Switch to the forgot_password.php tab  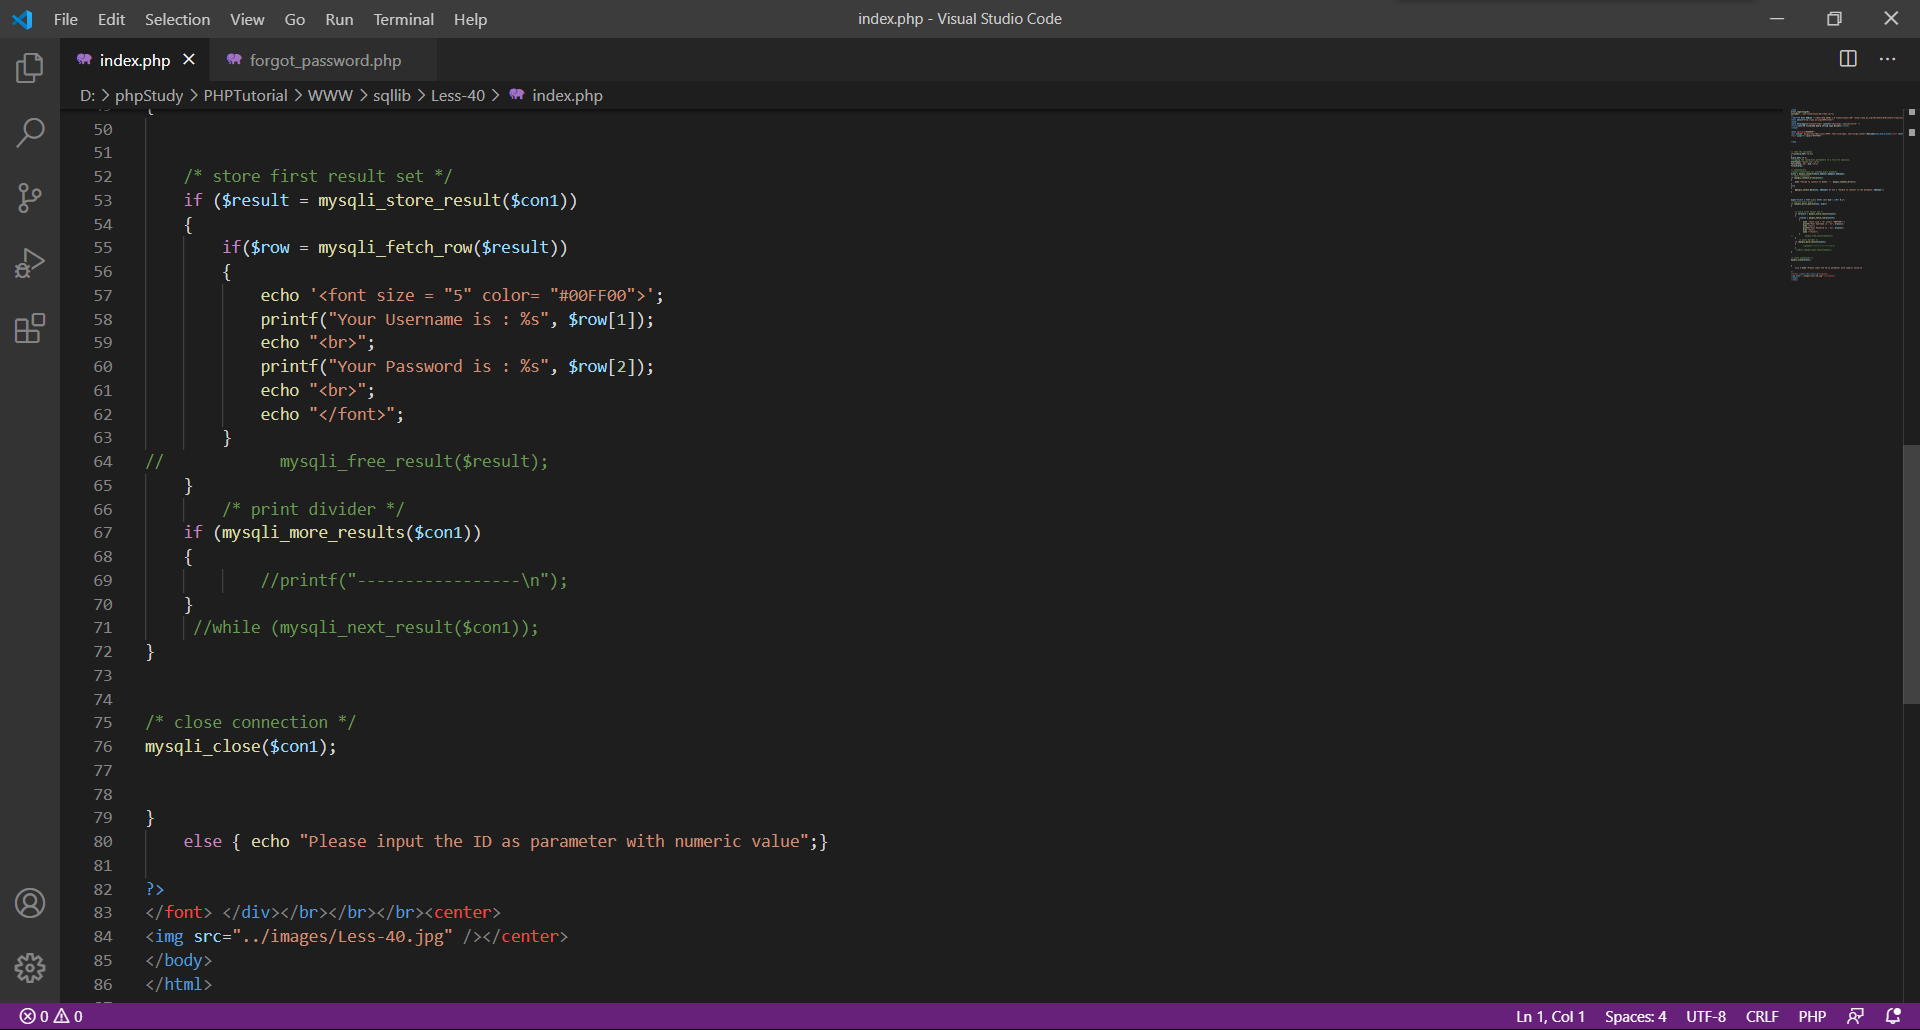pos(325,60)
